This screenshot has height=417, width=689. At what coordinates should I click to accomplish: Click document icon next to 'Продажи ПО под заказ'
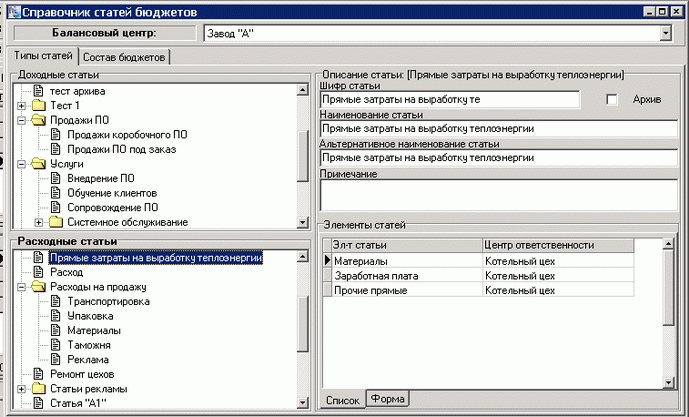click(x=55, y=149)
